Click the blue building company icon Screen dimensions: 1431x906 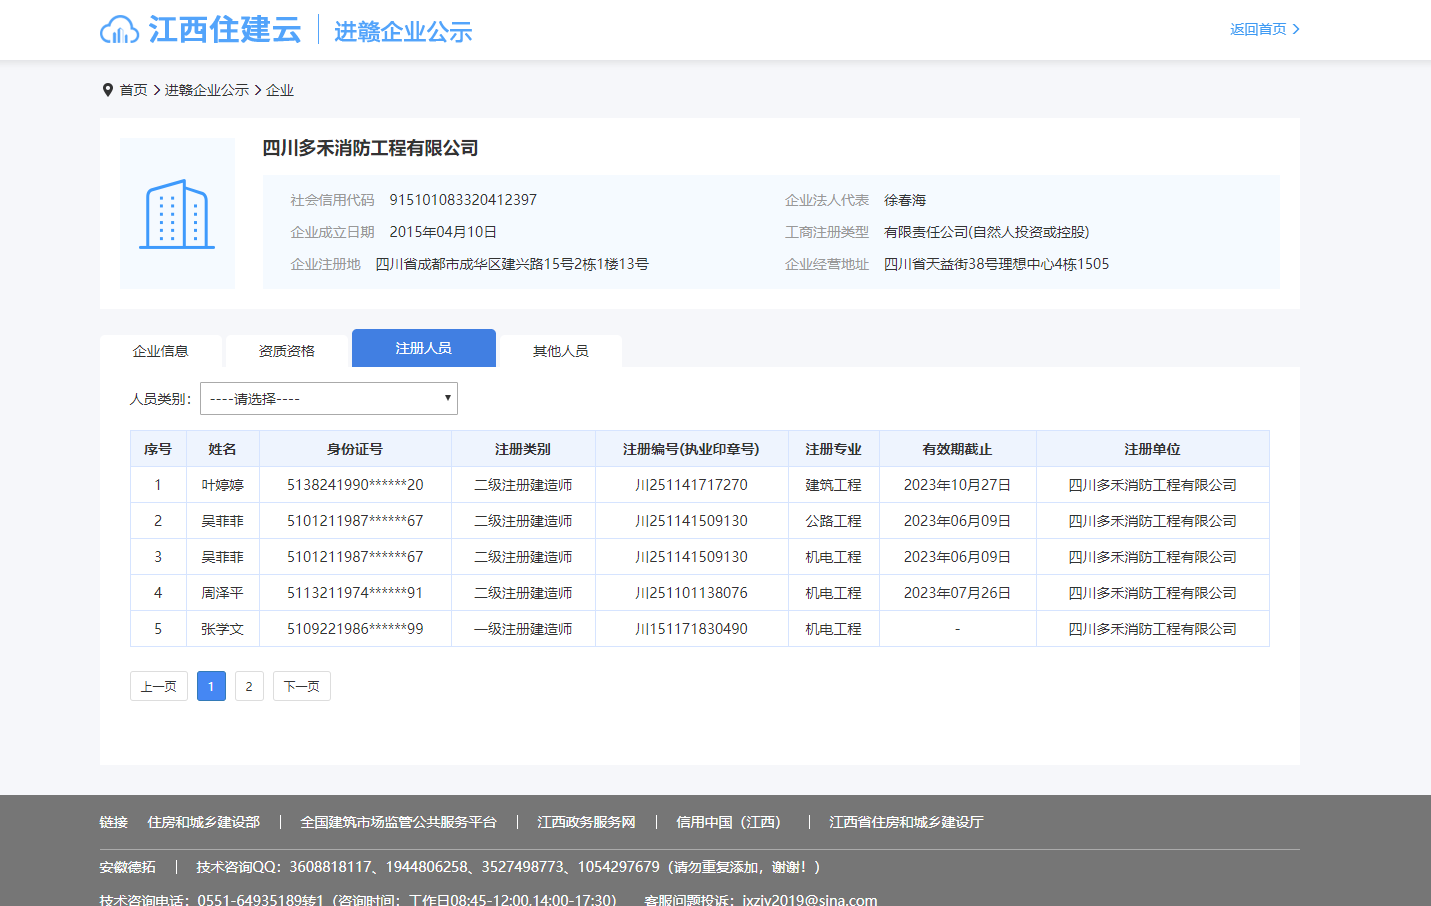click(177, 214)
